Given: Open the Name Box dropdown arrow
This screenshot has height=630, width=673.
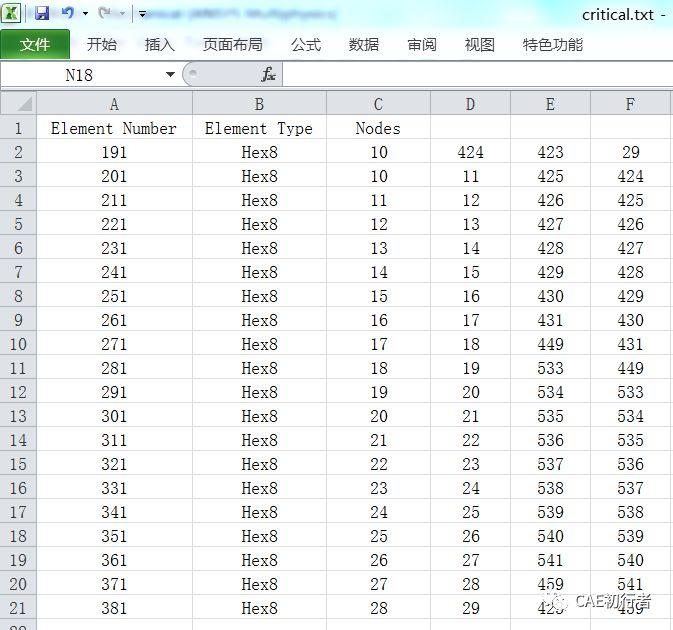Looking at the screenshot, I should click(170, 75).
